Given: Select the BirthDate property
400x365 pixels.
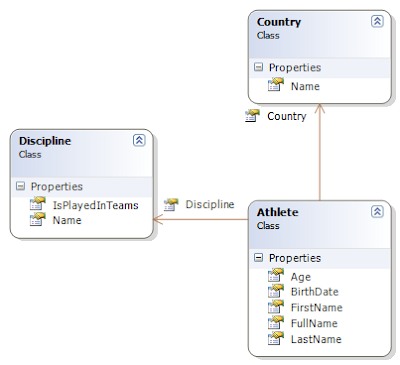Looking at the screenshot, I should pyautogui.click(x=315, y=292).
